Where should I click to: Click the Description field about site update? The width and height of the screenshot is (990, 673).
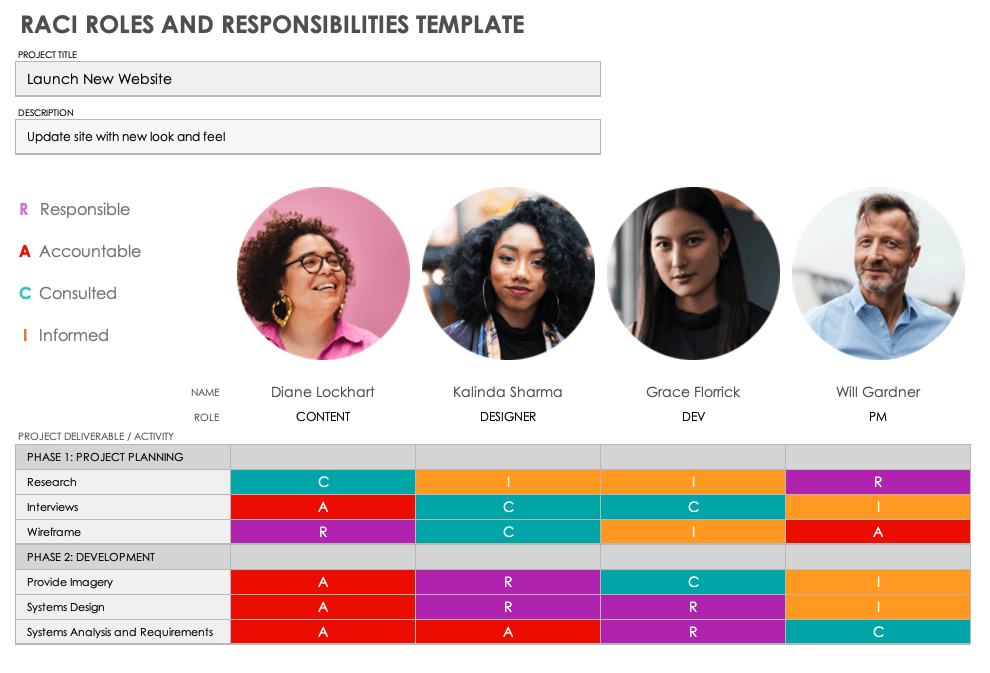pos(307,137)
